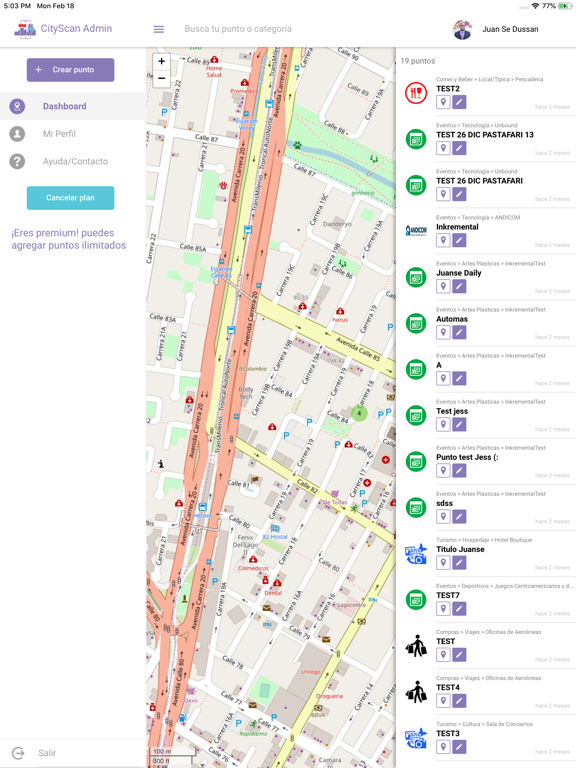
Task: Click the '¡Eres premium!' notice text
Action: 69,239
